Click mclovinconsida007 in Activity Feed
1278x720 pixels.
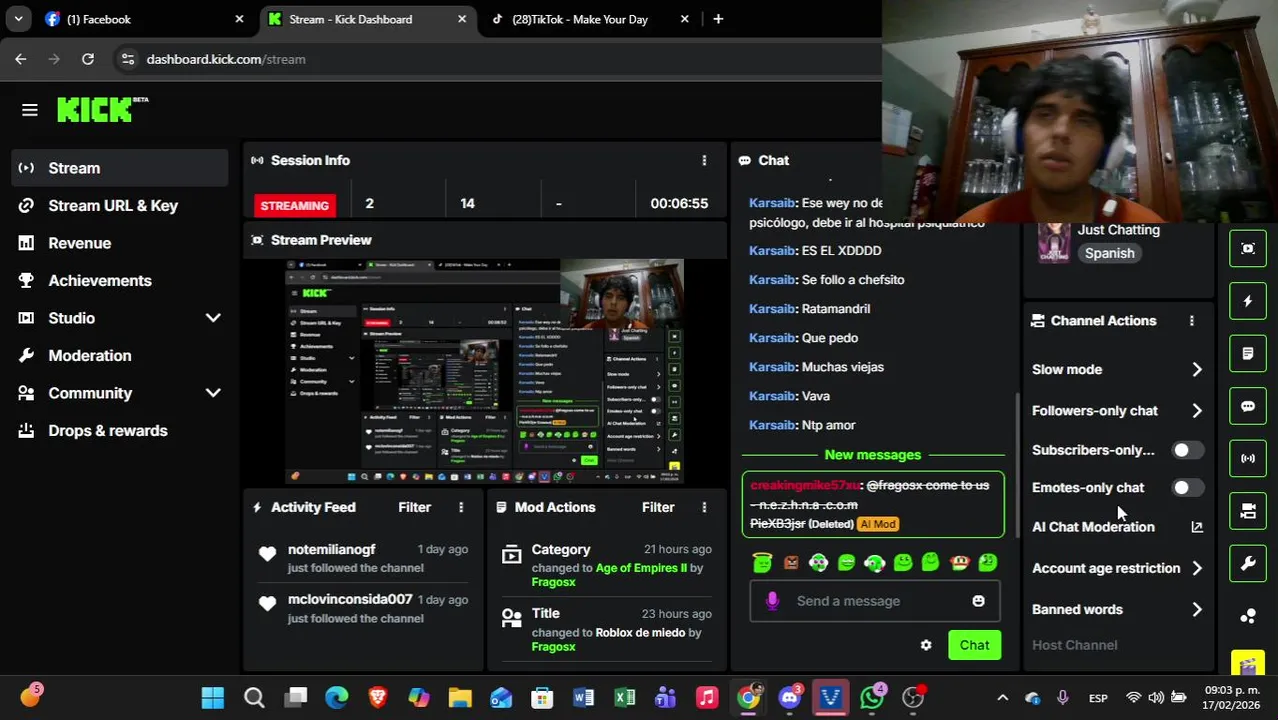pyautogui.click(x=350, y=599)
